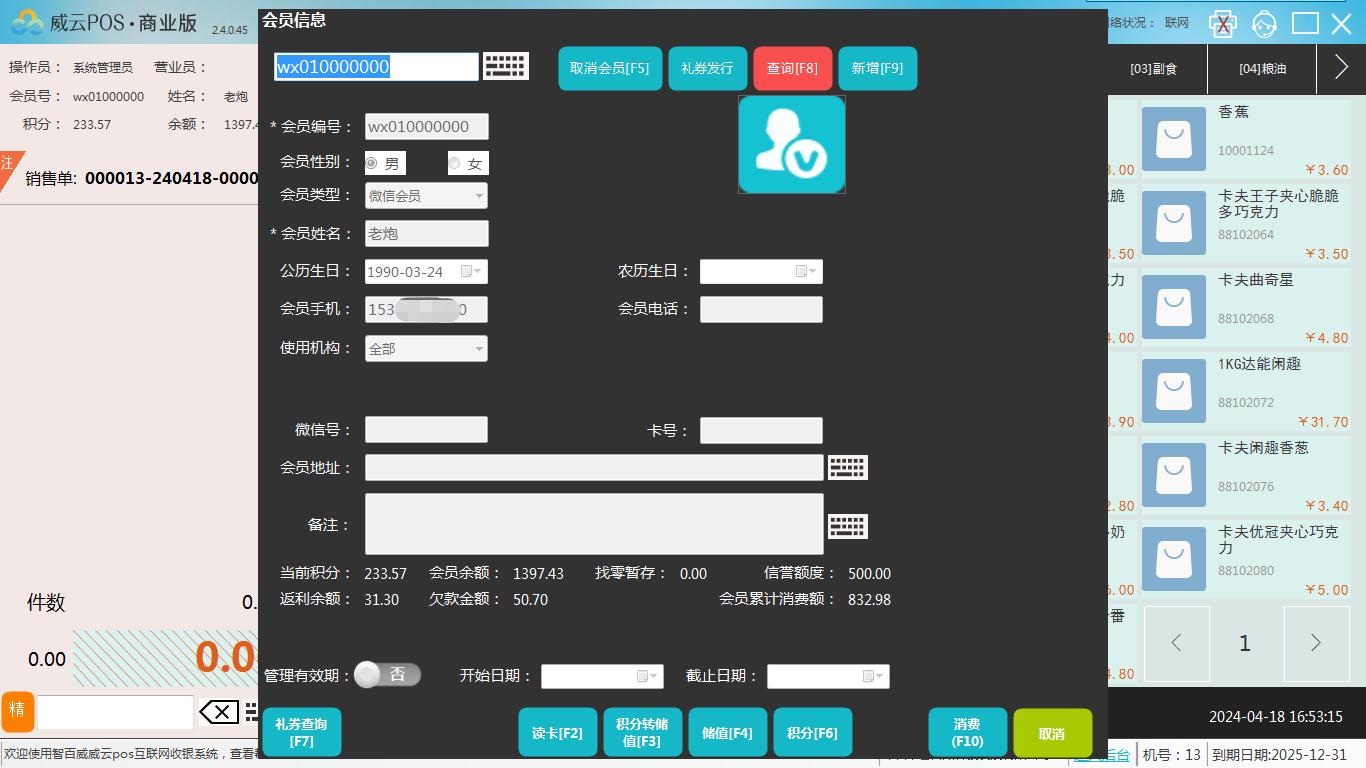
Task: Select the 女 gender radio button
Action: point(455,163)
